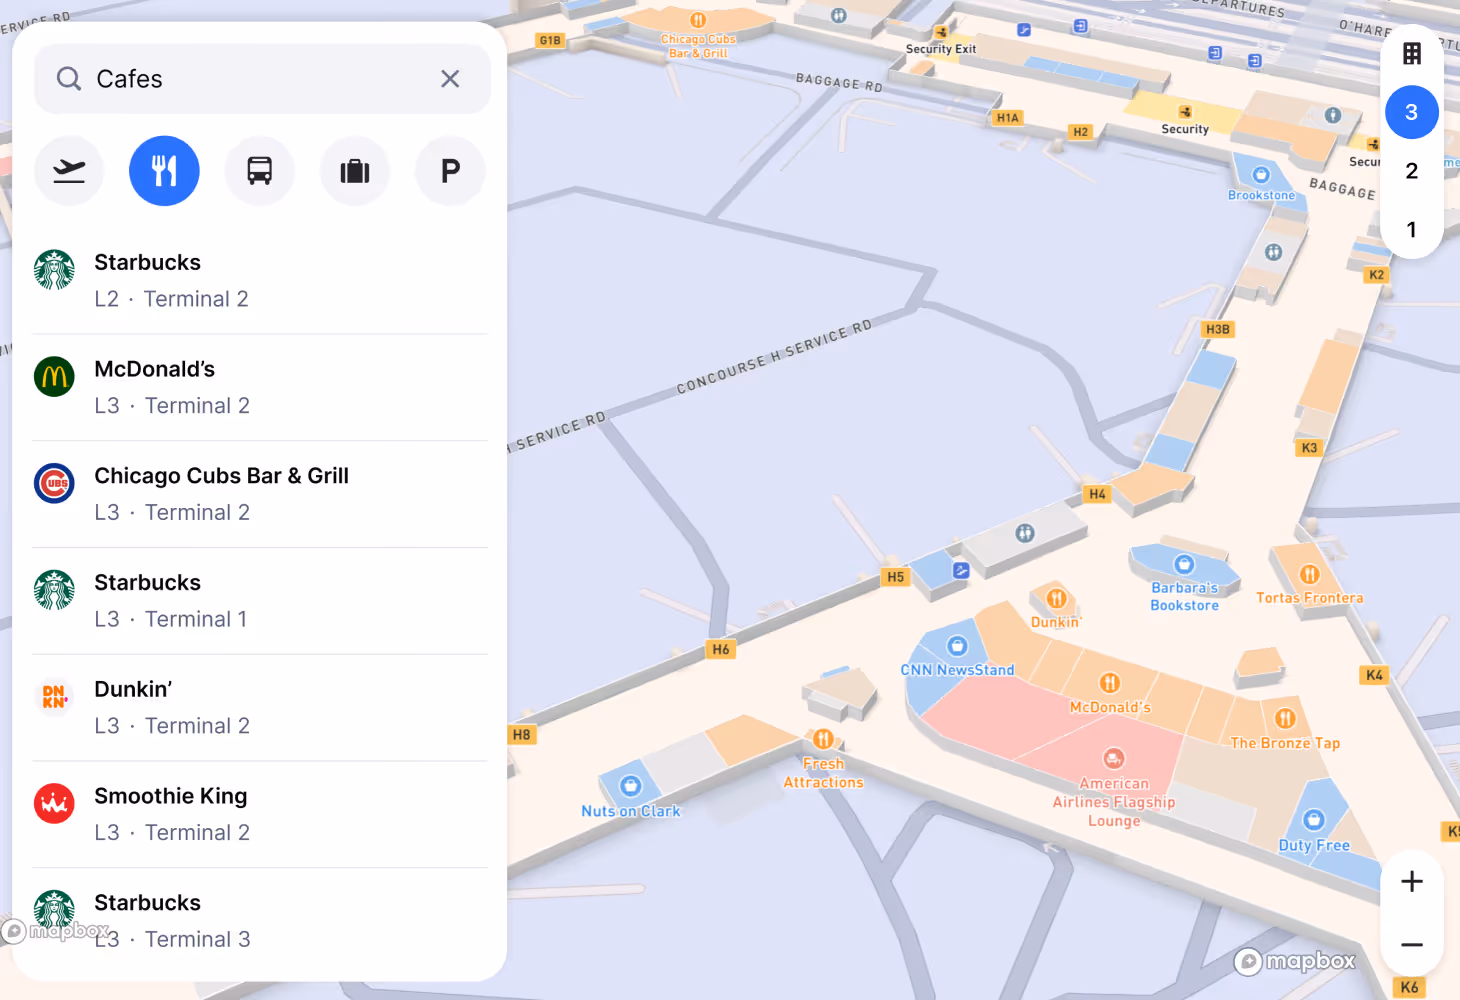
Task: Open Chicago Cubs Bar & Grill result
Action: [x=260, y=494]
